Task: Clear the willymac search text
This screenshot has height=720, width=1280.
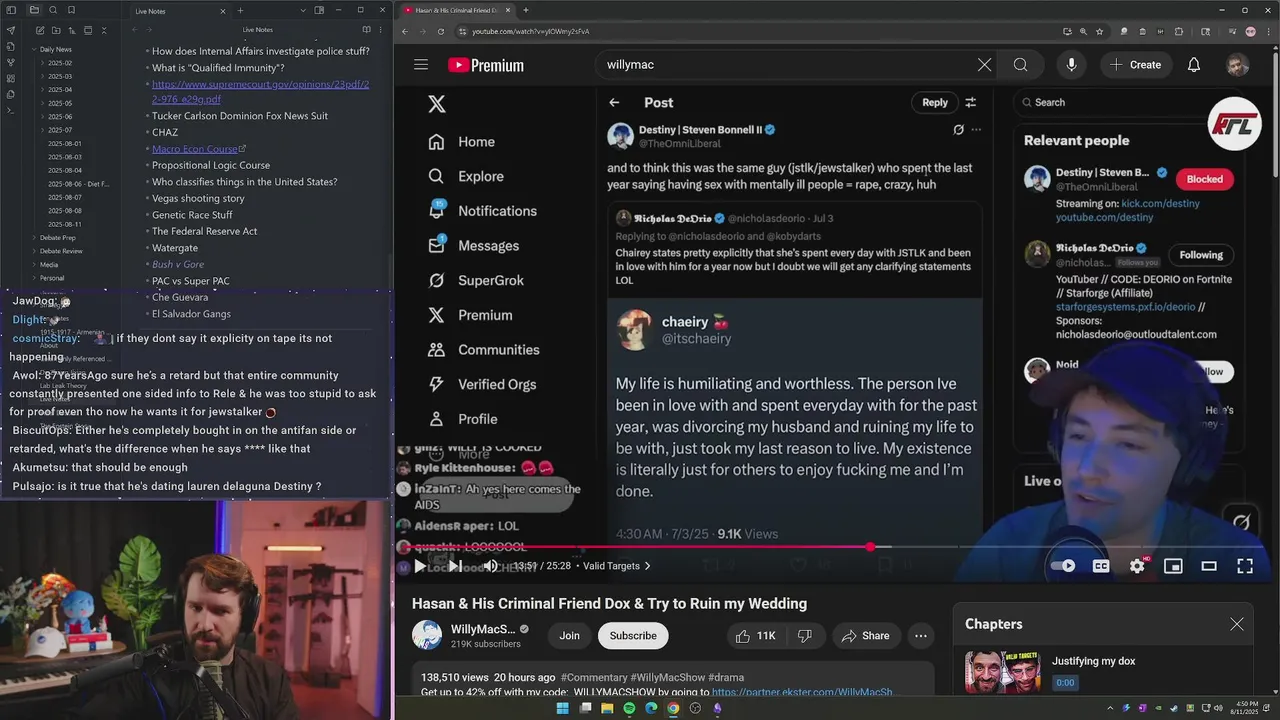Action: coord(984,65)
